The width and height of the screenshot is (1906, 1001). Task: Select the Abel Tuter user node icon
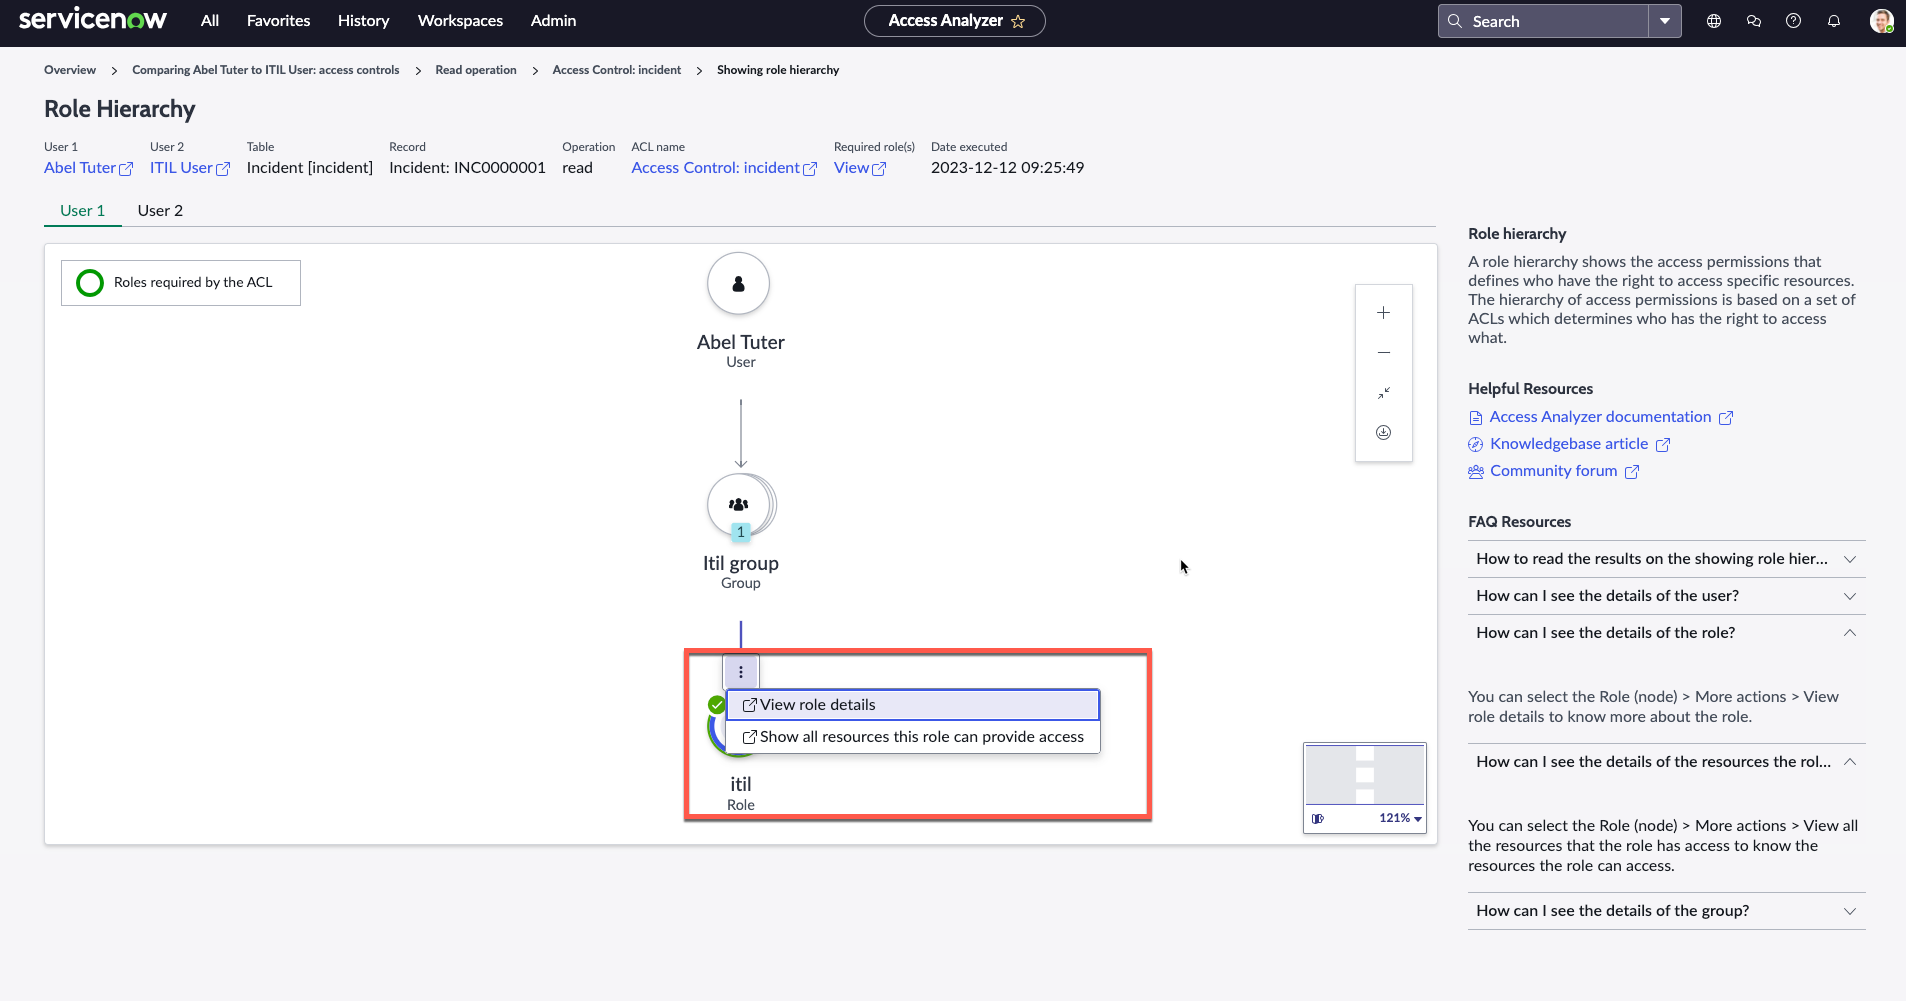click(x=739, y=284)
